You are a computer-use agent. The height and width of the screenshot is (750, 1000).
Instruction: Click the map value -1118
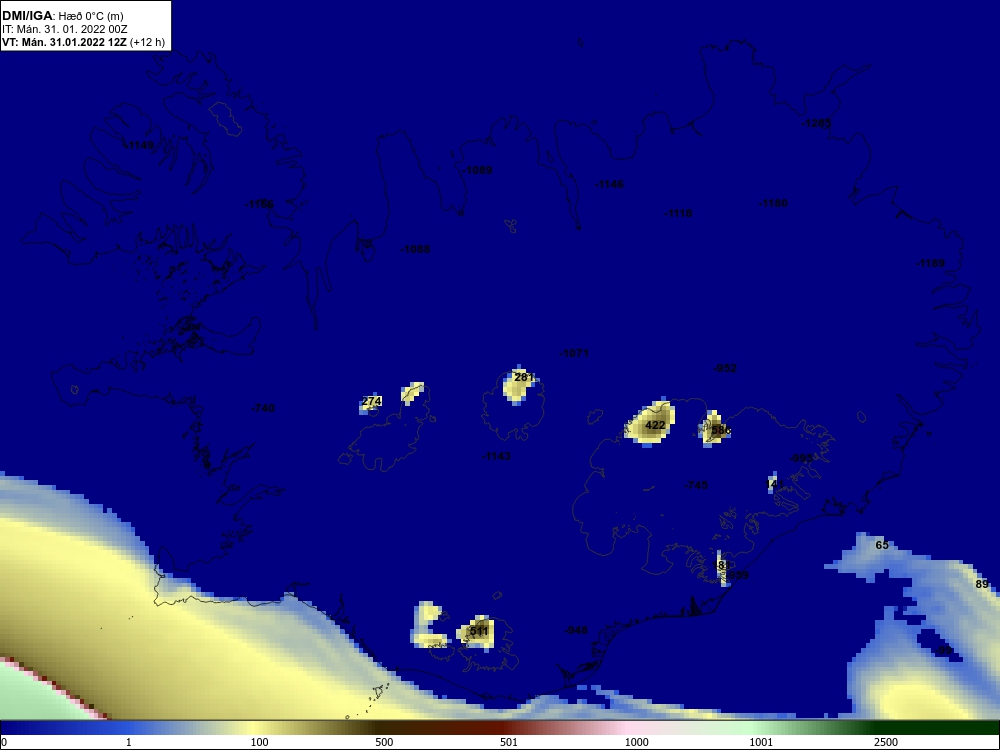(678, 213)
